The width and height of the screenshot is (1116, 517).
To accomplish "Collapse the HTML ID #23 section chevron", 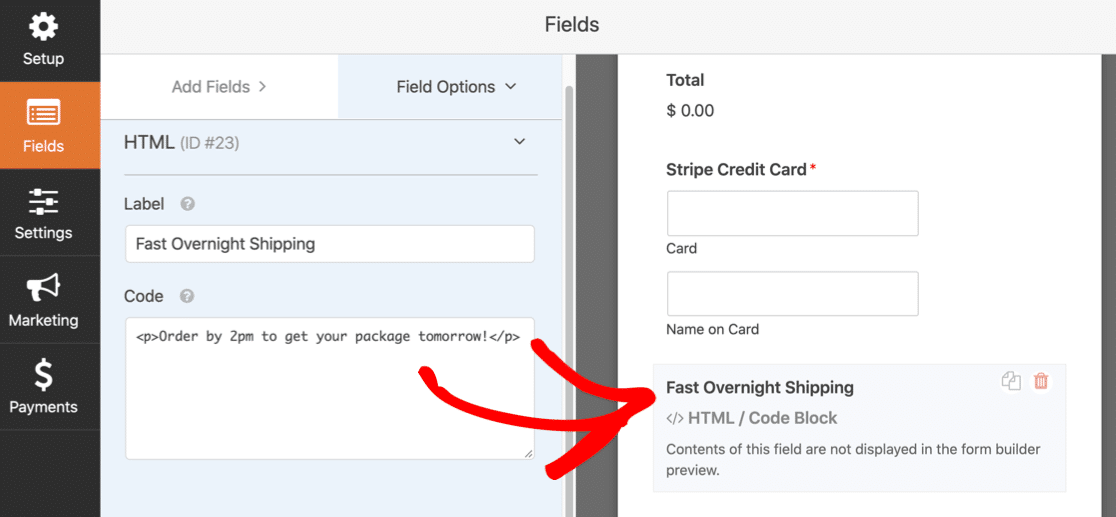I will [x=520, y=142].
